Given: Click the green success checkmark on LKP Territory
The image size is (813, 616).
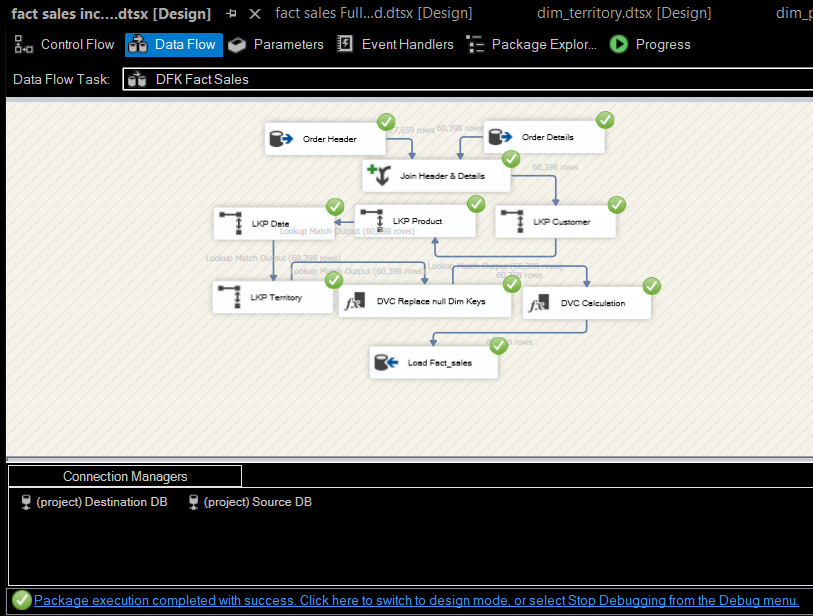Looking at the screenshot, I should [334, 280].
